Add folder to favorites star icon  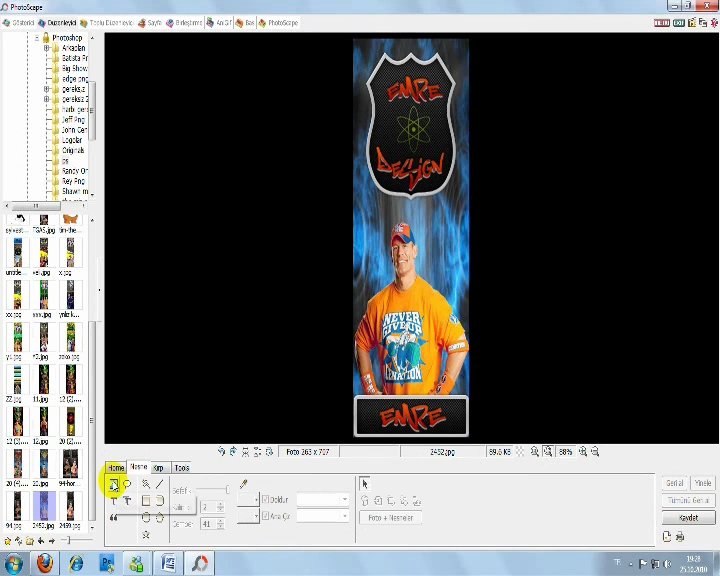pos(7,541)
